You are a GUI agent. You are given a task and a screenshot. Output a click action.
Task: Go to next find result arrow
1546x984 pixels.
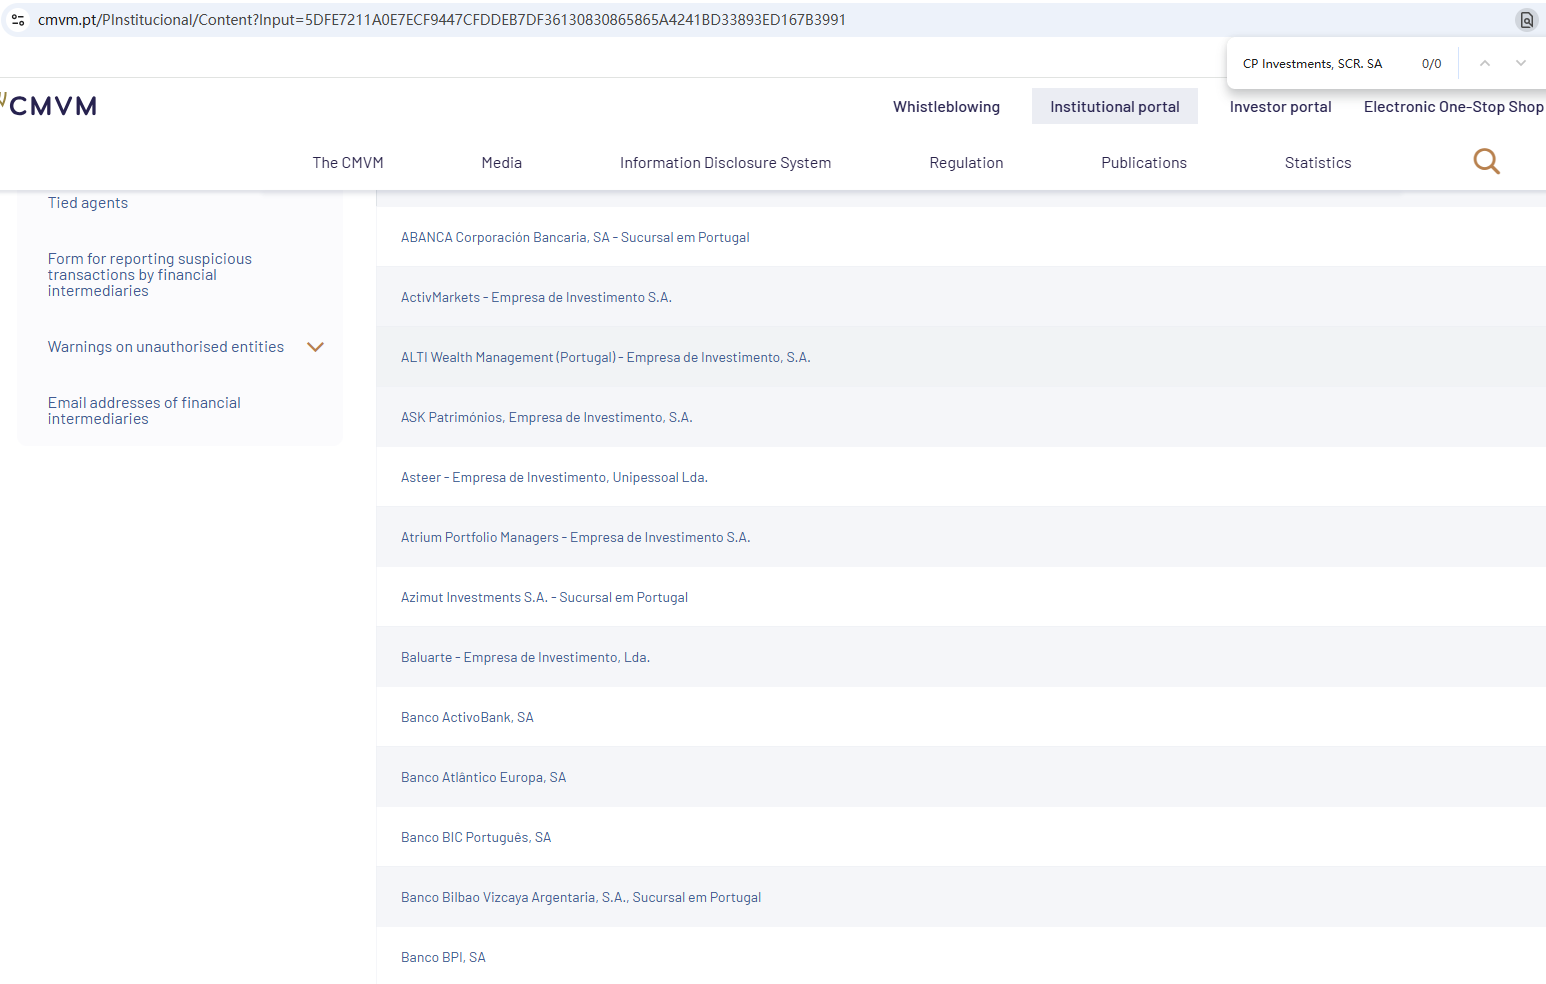point(1520,63)
